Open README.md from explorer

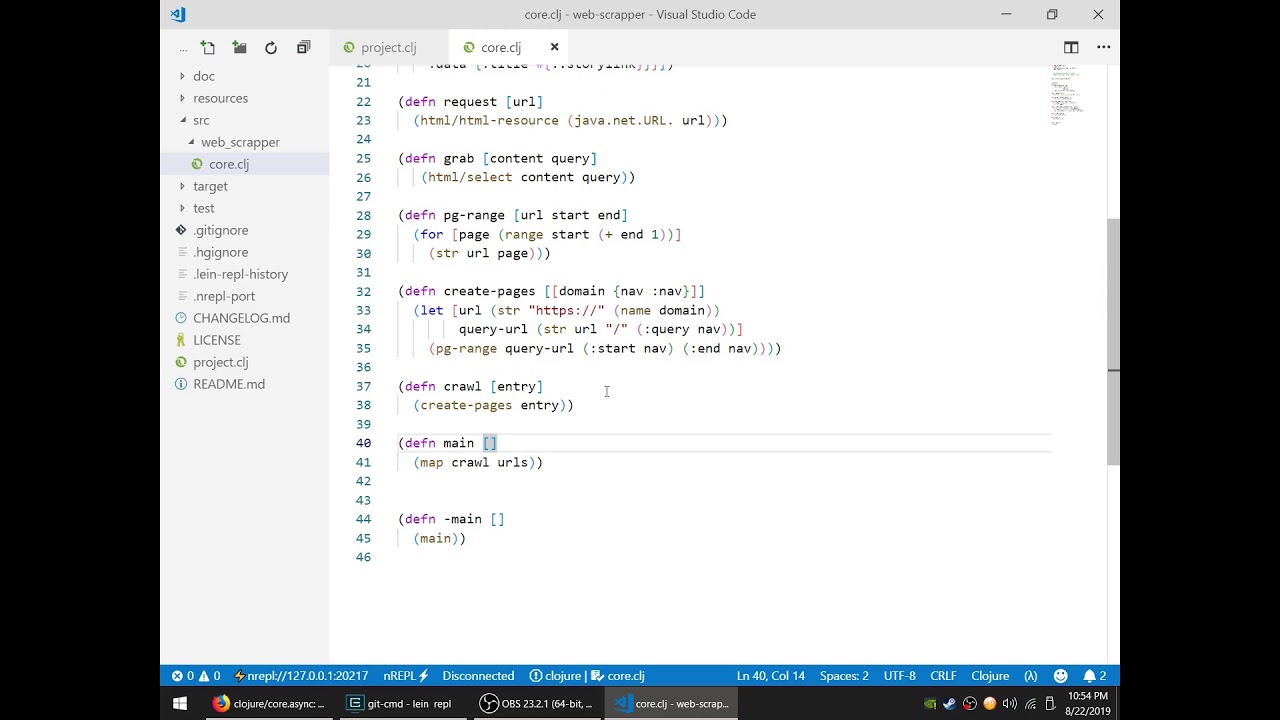click(x=229, y=384)
